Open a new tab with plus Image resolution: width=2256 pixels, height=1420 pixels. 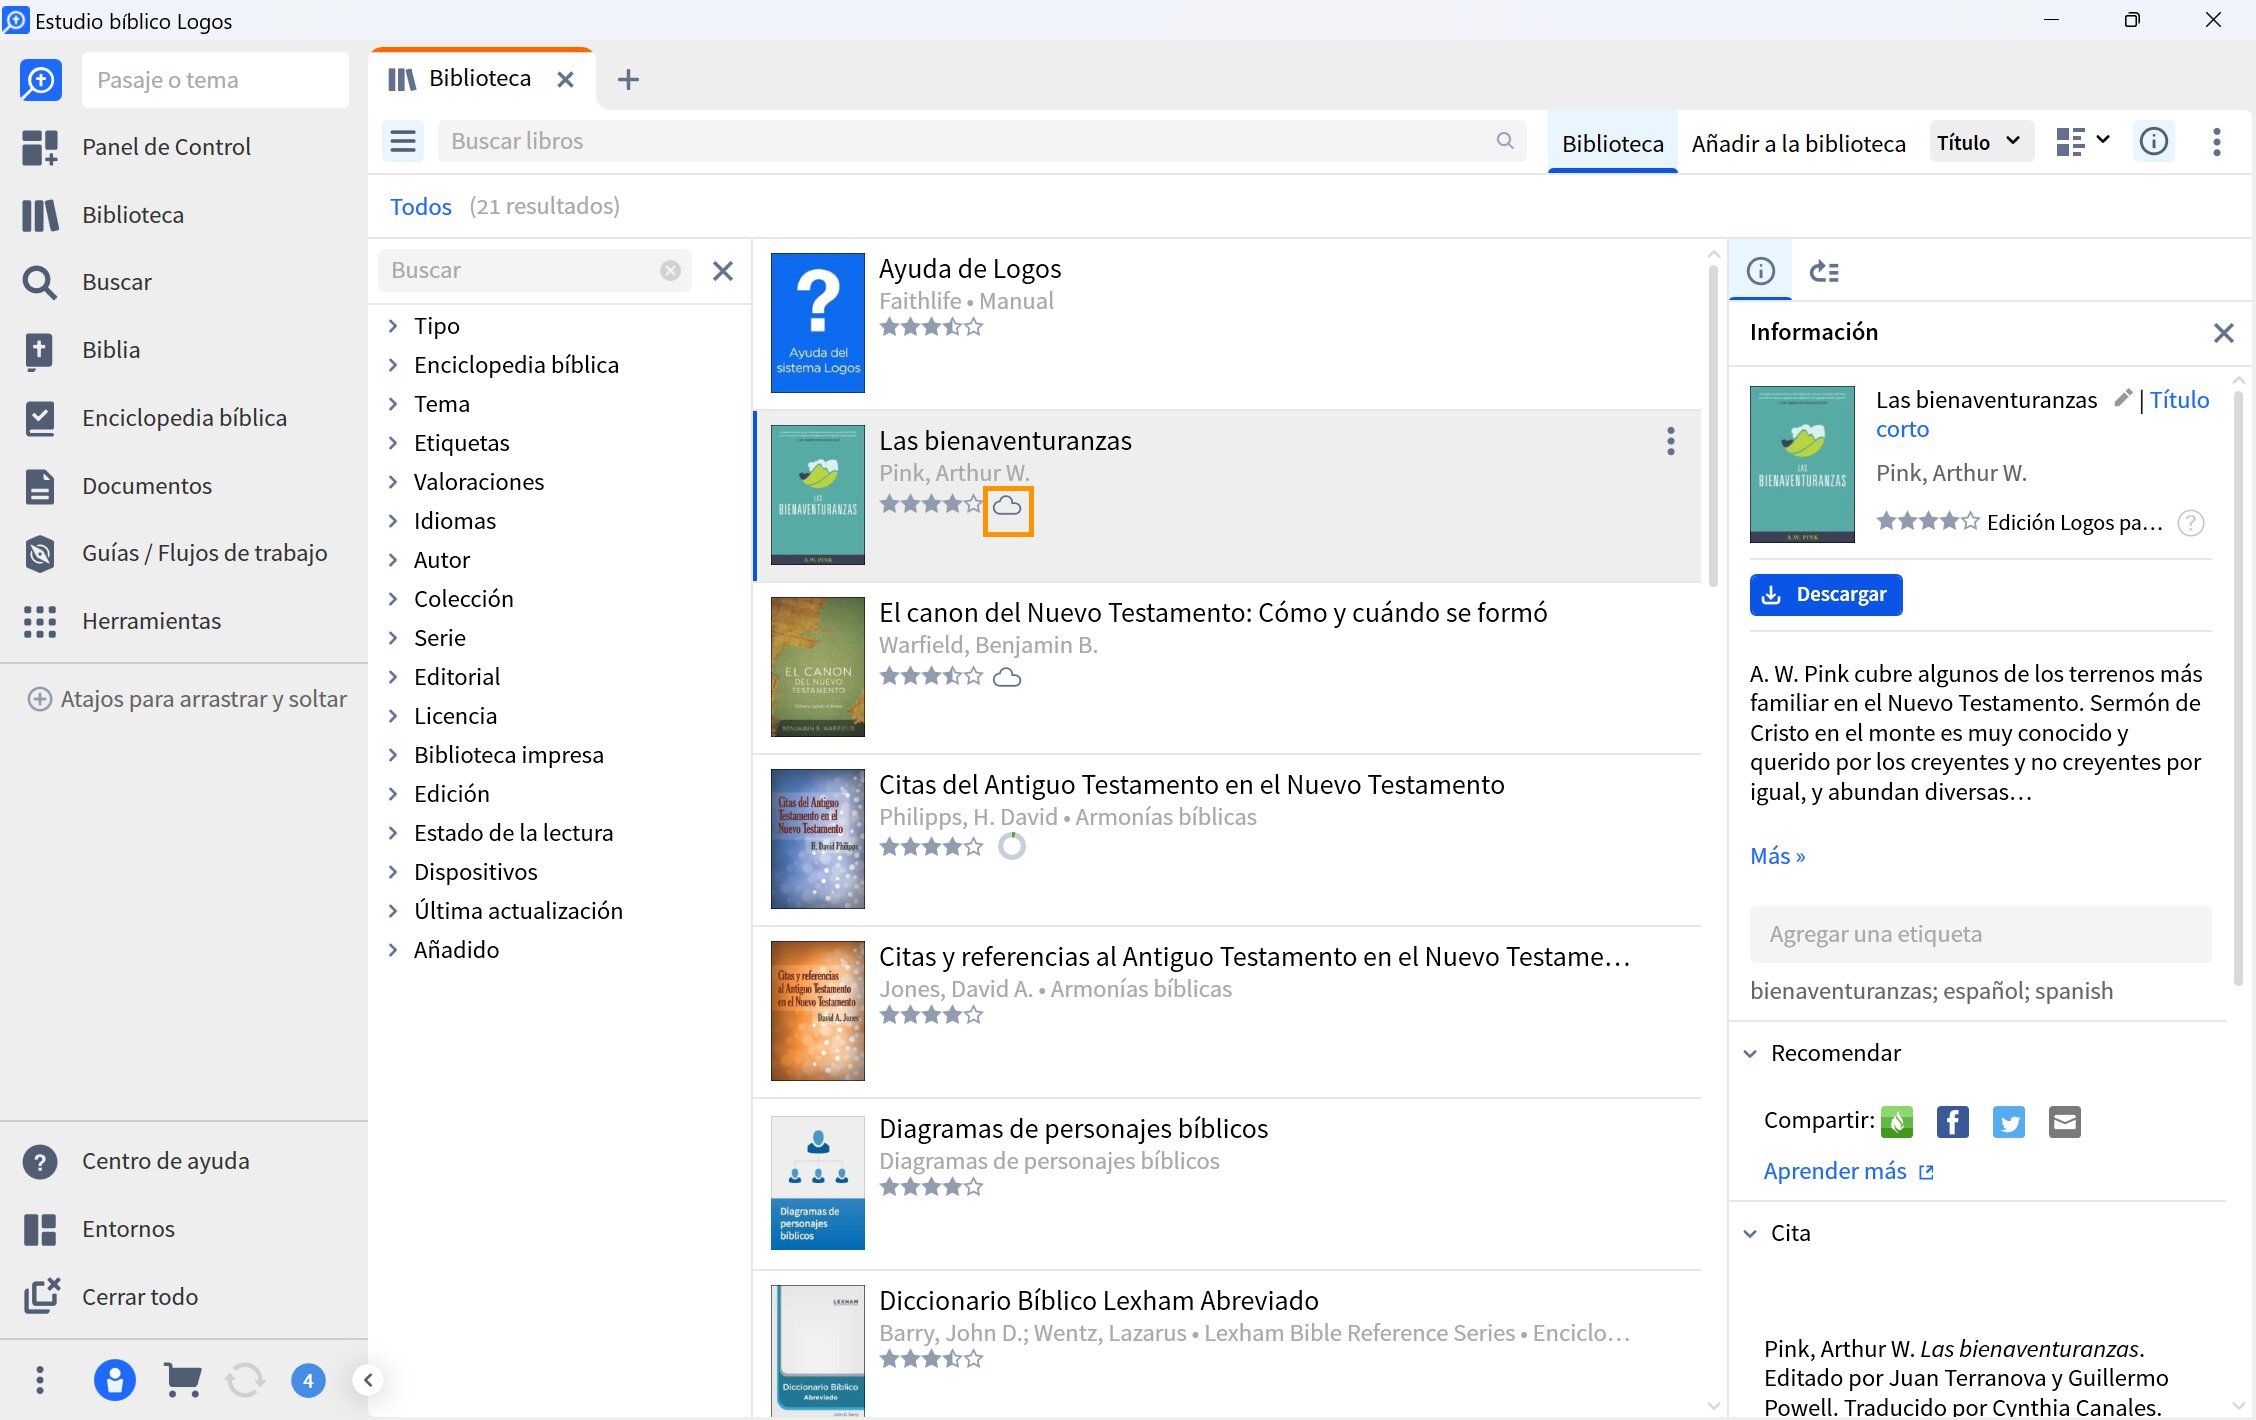pos(628,79)
